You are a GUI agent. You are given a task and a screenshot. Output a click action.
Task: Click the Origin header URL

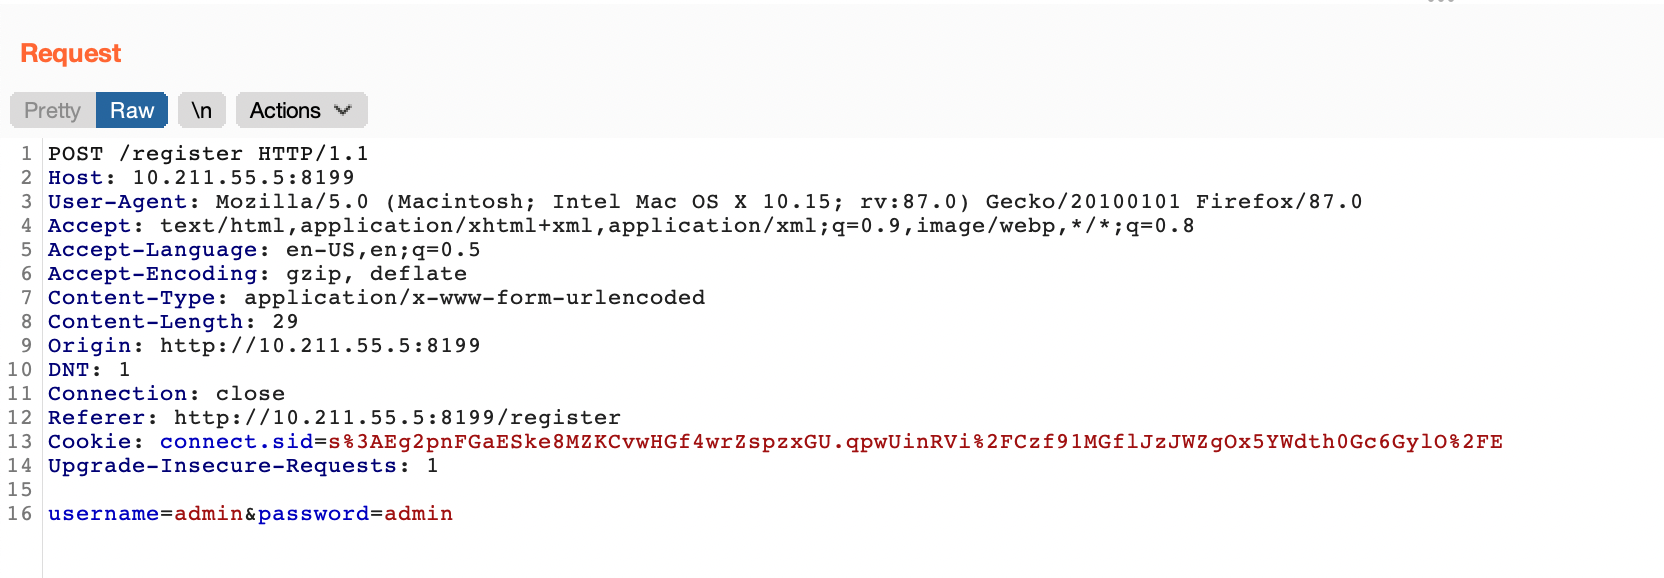(x=320, y=346)
